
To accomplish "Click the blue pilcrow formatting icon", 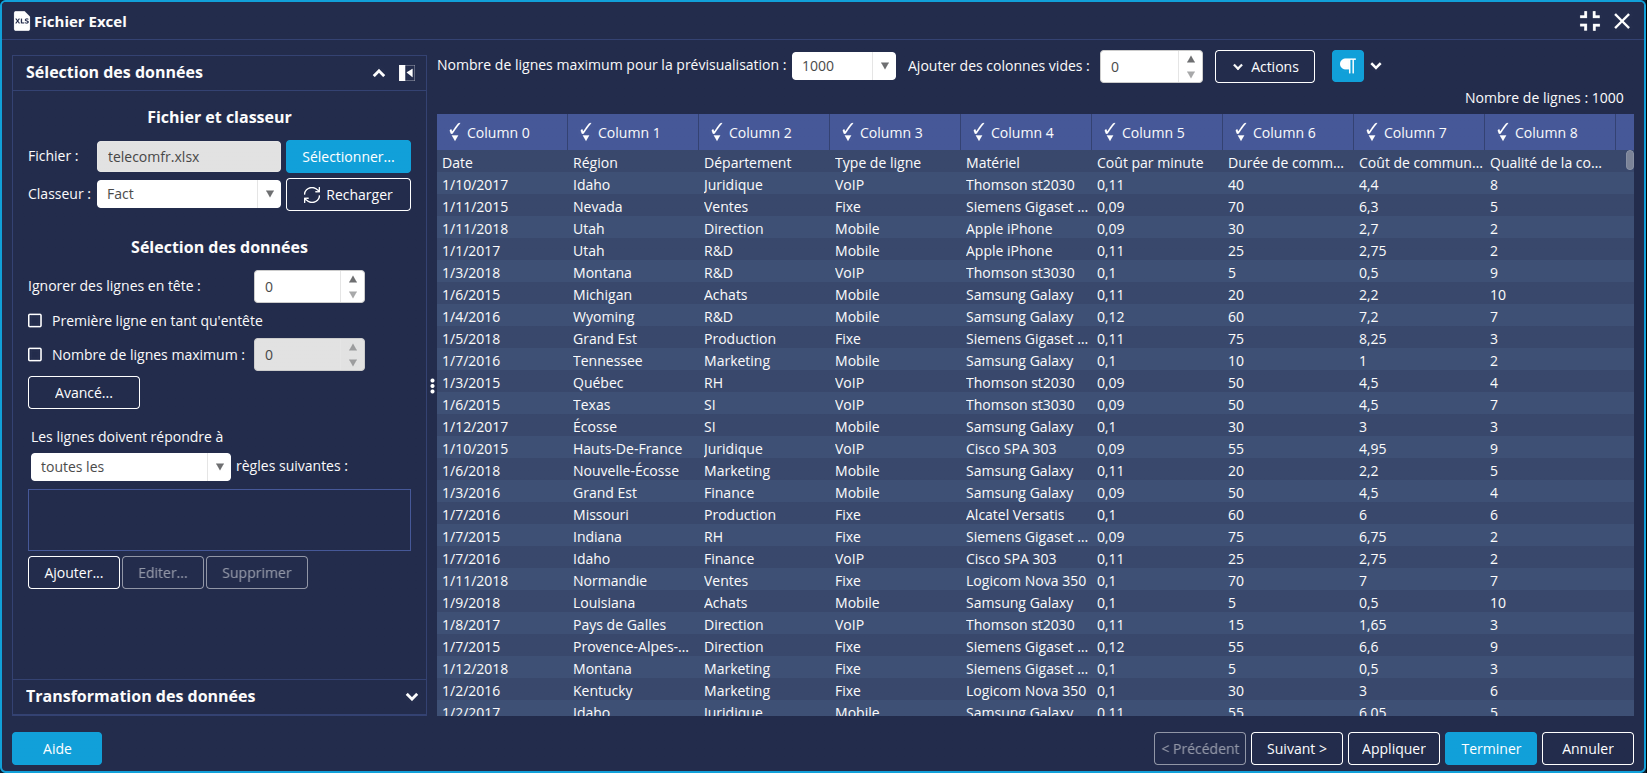I will 1347,66.
